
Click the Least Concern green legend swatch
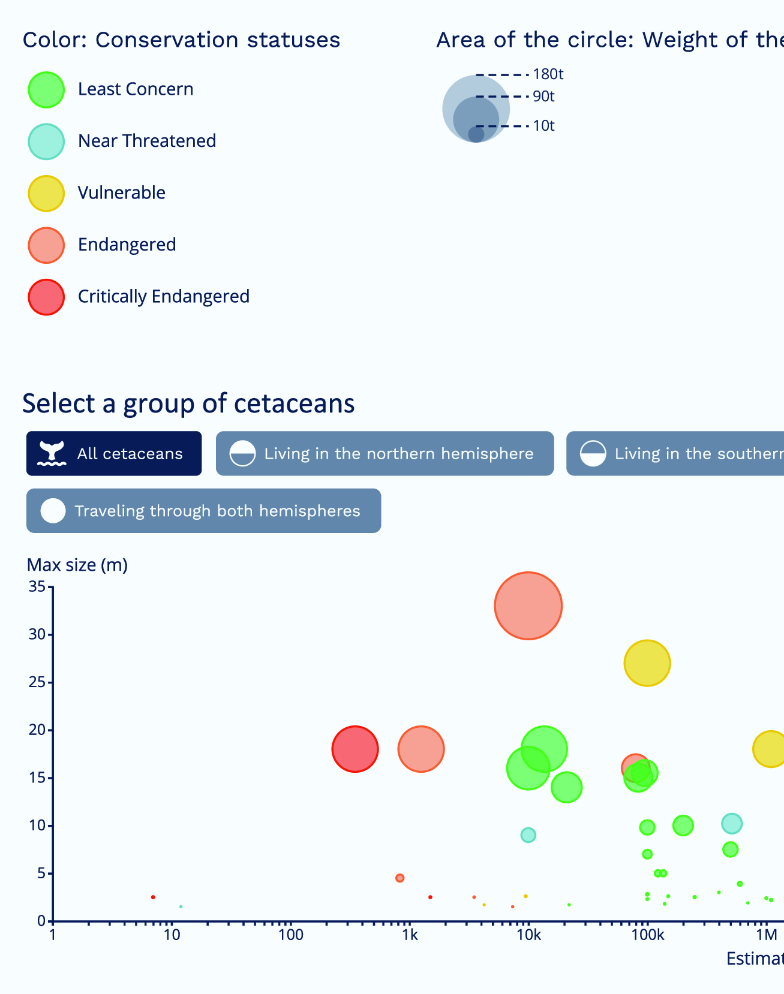(46, 89)
